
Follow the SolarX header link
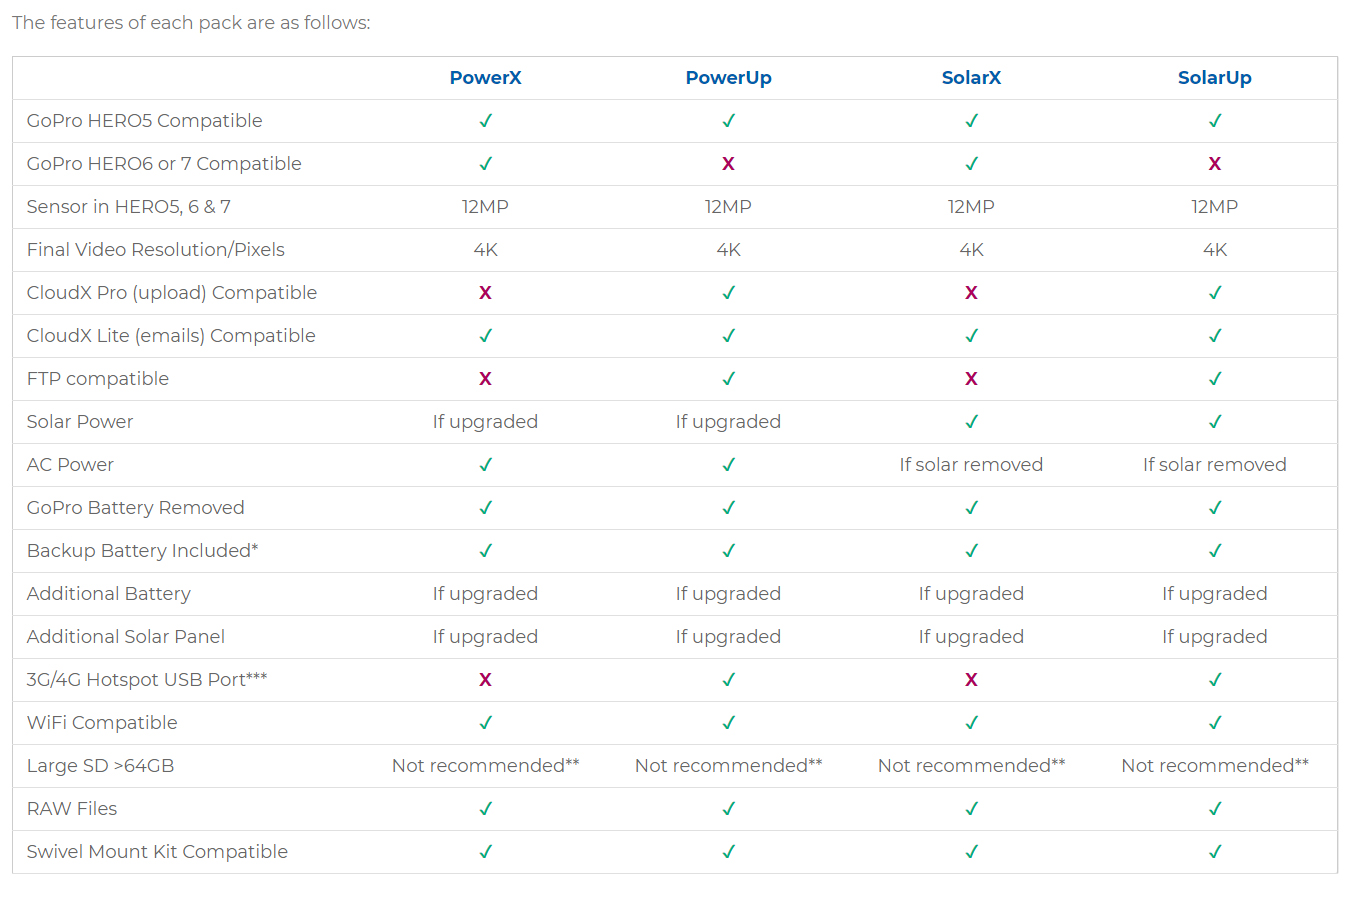point(971,78)
